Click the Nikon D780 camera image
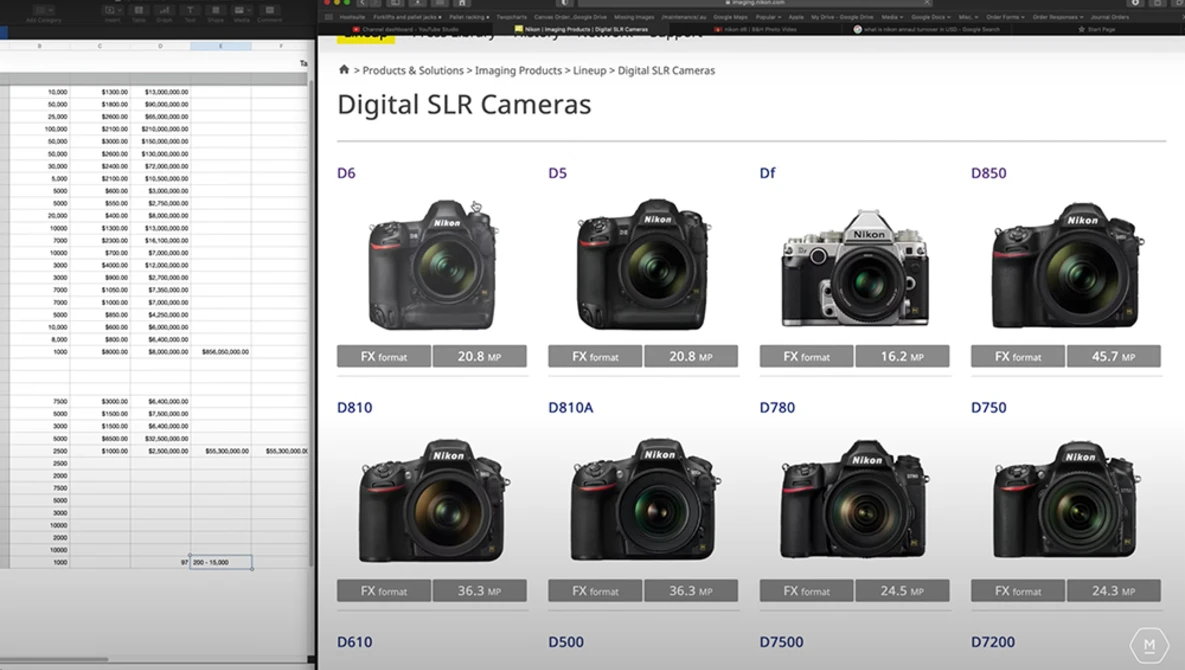The width and height of the screenshot is (1185, 670). 854,500
